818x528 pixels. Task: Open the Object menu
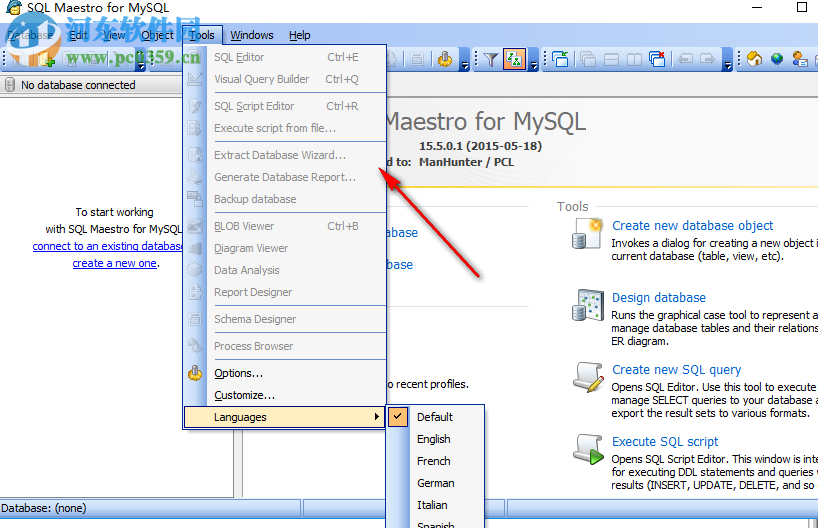(158, 35)
